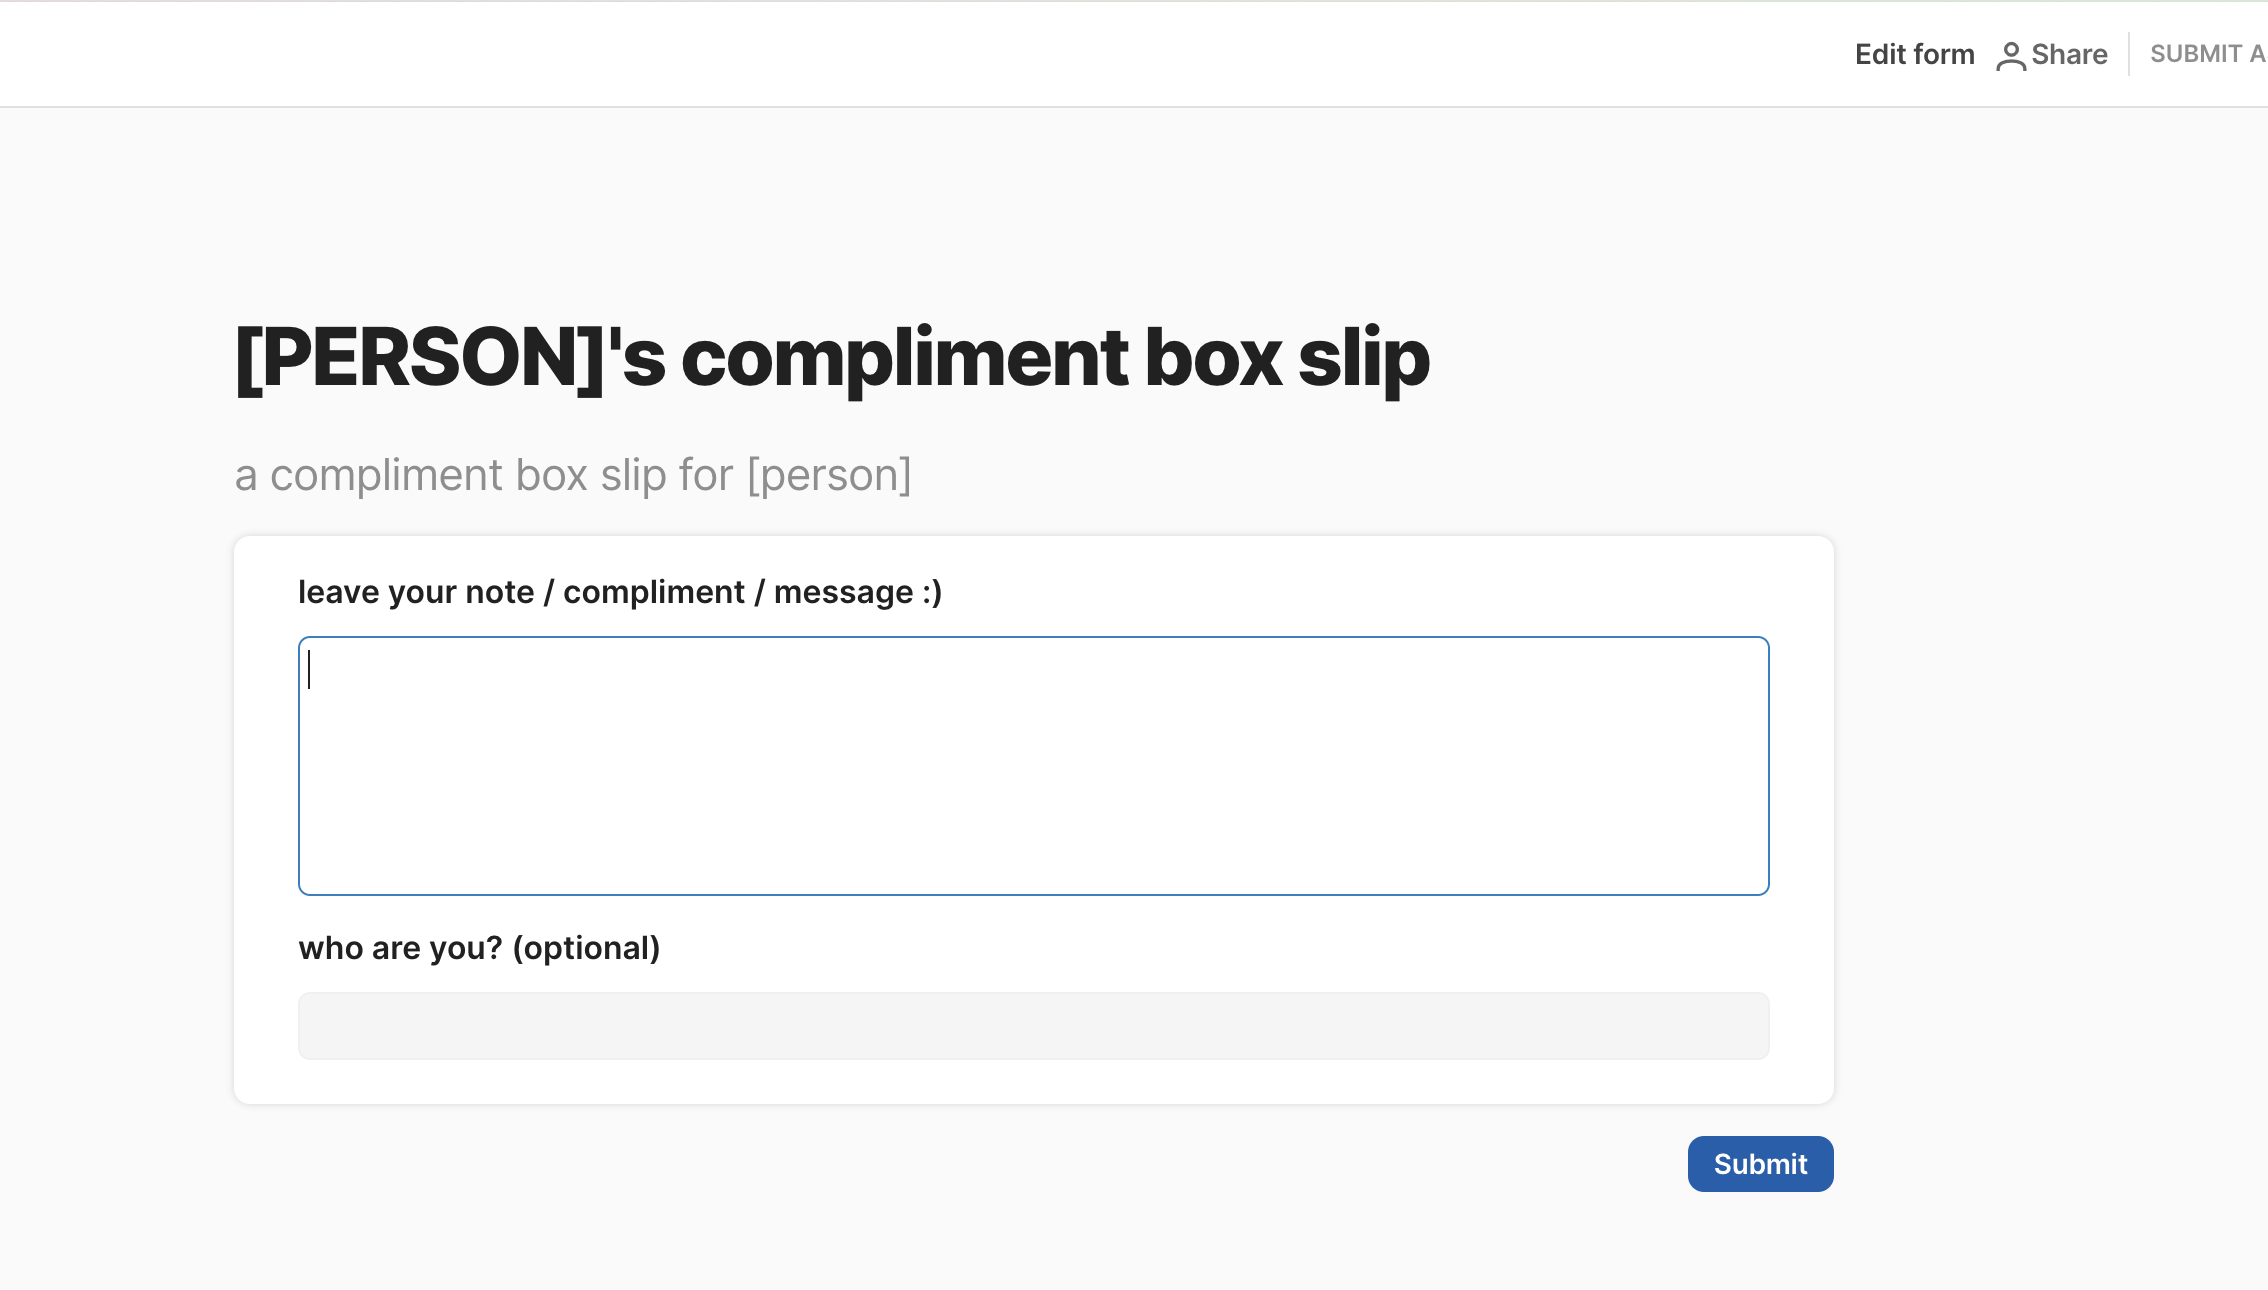Screen dimensions: 2268x1290
Task: Click the leave your note label
Action: (620, 592)
